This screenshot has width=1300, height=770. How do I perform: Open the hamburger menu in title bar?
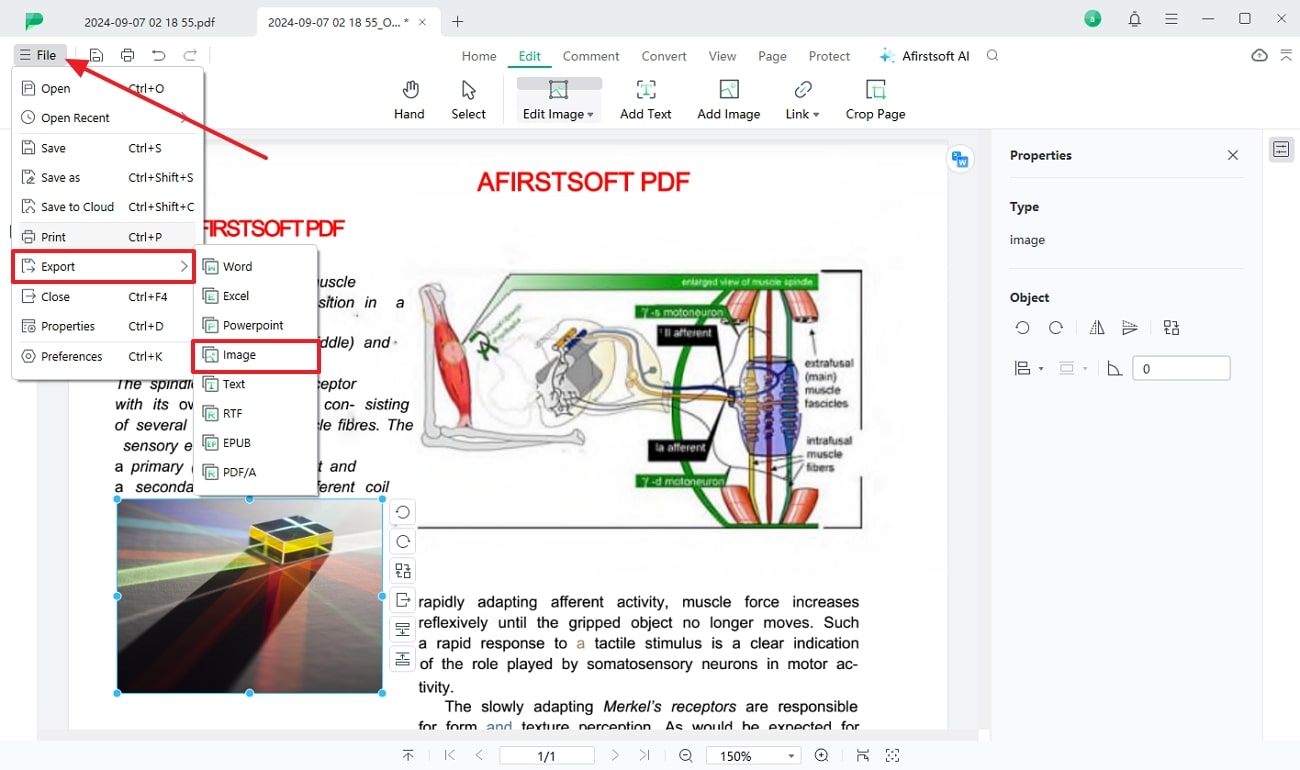1171,19
